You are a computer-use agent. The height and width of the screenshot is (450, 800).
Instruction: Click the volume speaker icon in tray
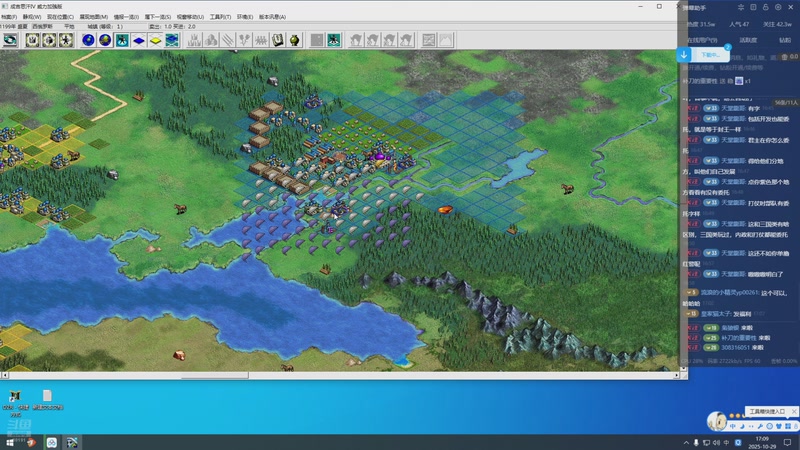click(x=716, y=442)
